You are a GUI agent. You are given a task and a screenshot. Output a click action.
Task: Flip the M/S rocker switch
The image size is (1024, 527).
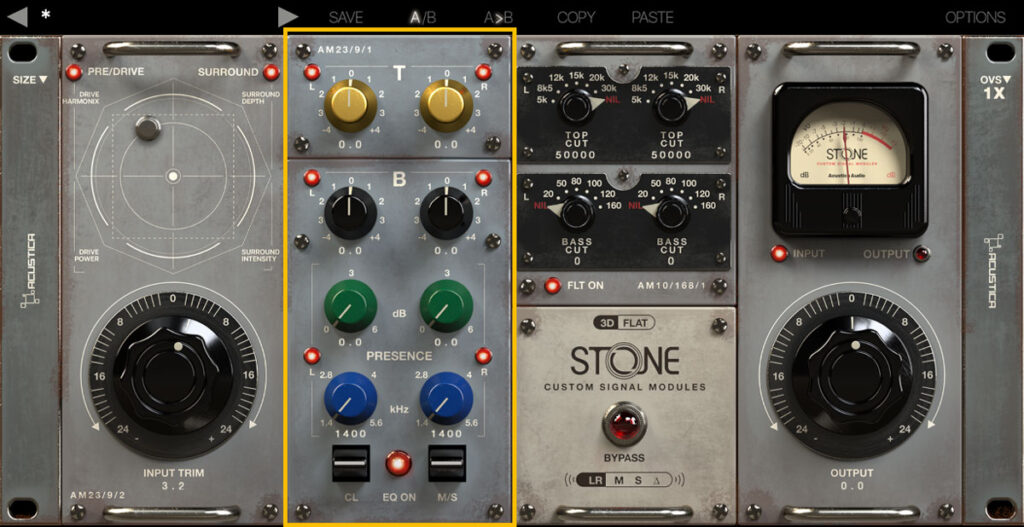point(447,464)
